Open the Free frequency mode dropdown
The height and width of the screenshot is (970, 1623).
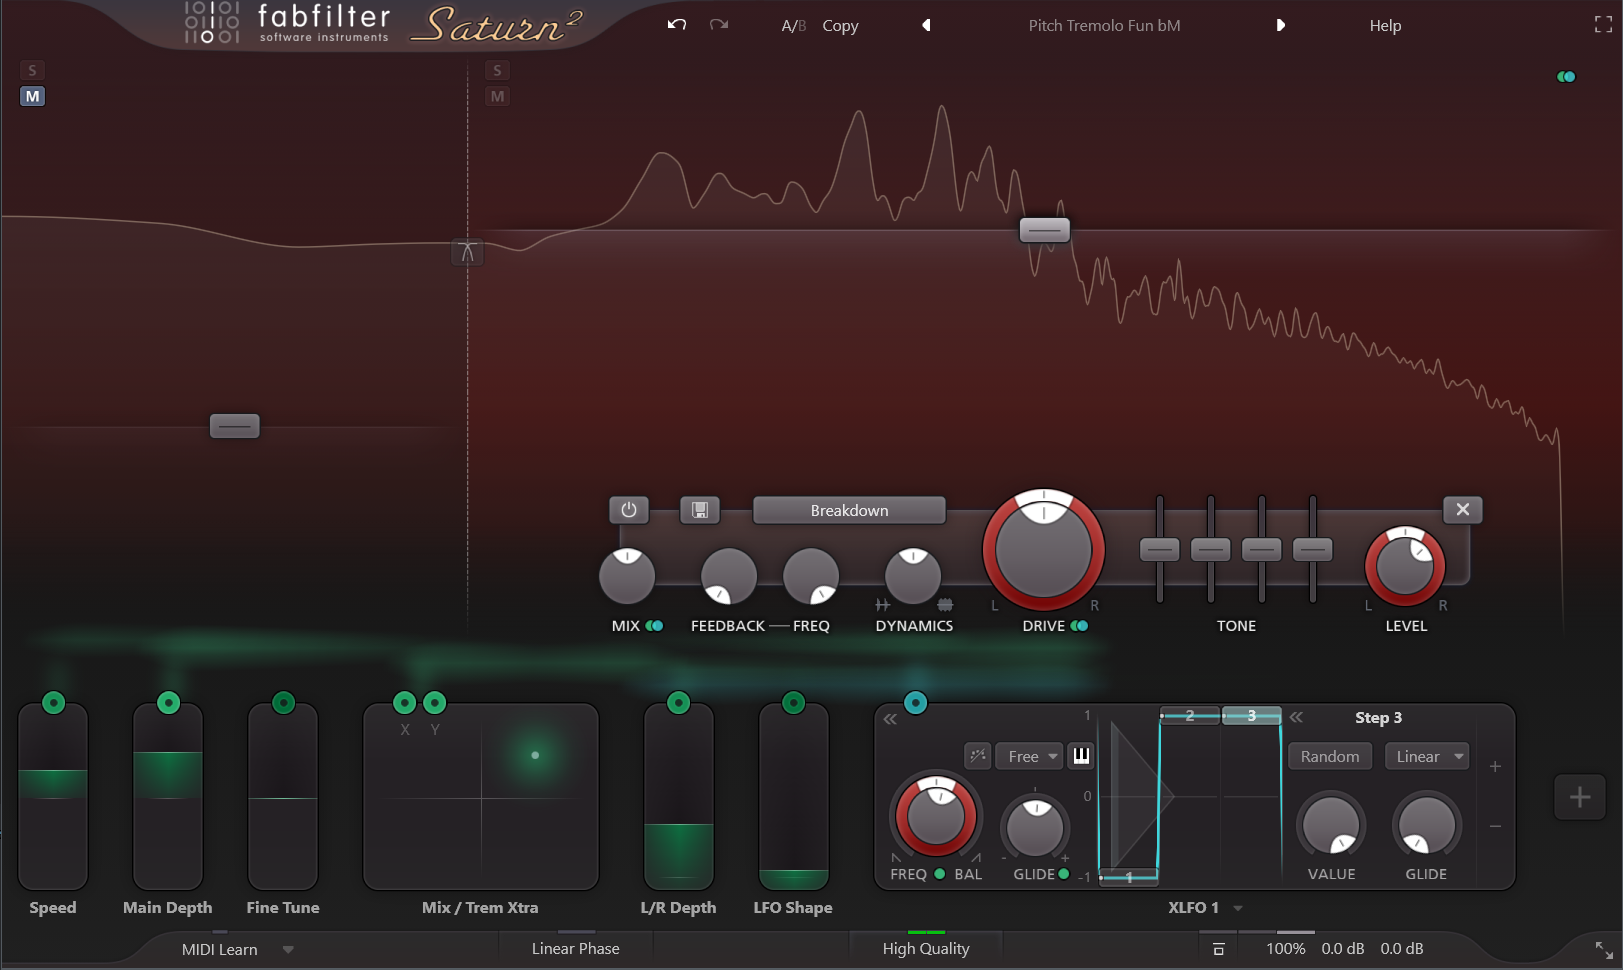1029,756
